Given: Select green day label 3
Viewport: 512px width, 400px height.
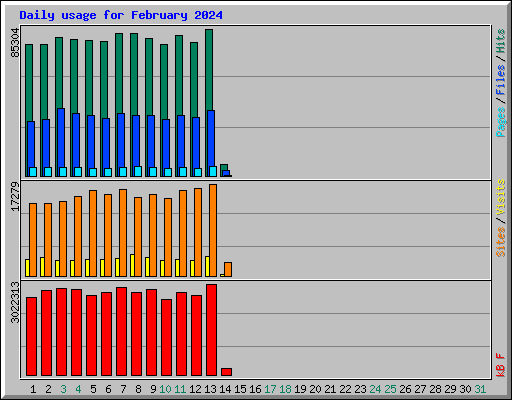Looking at the screenshot, I should coord(63,389).
